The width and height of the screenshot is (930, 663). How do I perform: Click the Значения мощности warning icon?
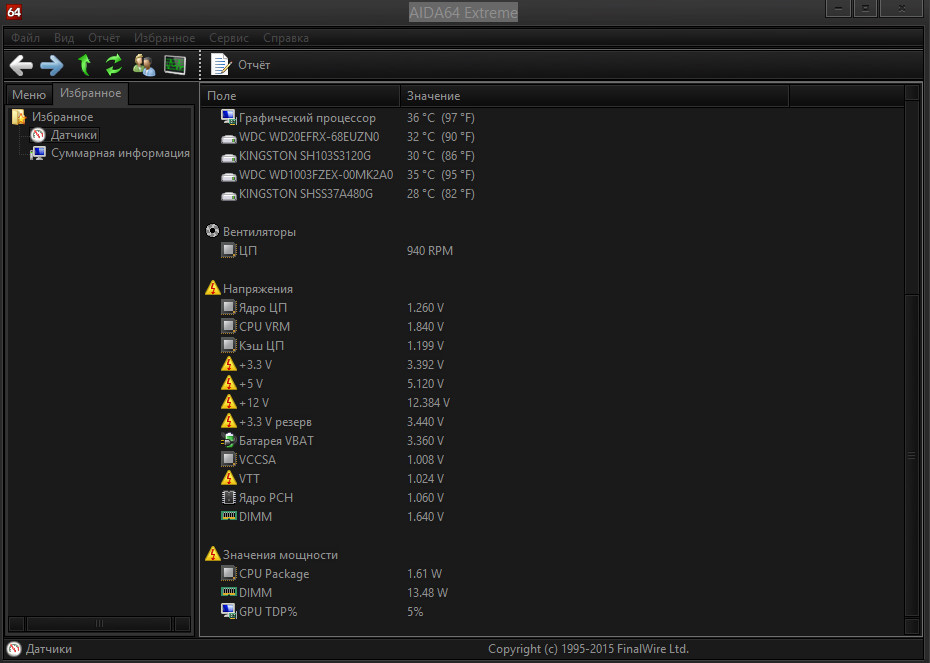[212, 554]
